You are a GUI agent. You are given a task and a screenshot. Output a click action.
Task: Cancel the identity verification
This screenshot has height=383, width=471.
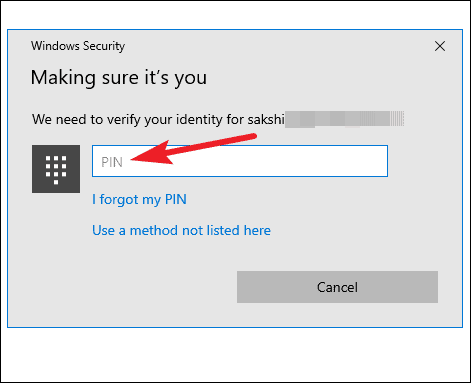coord(337,287)
